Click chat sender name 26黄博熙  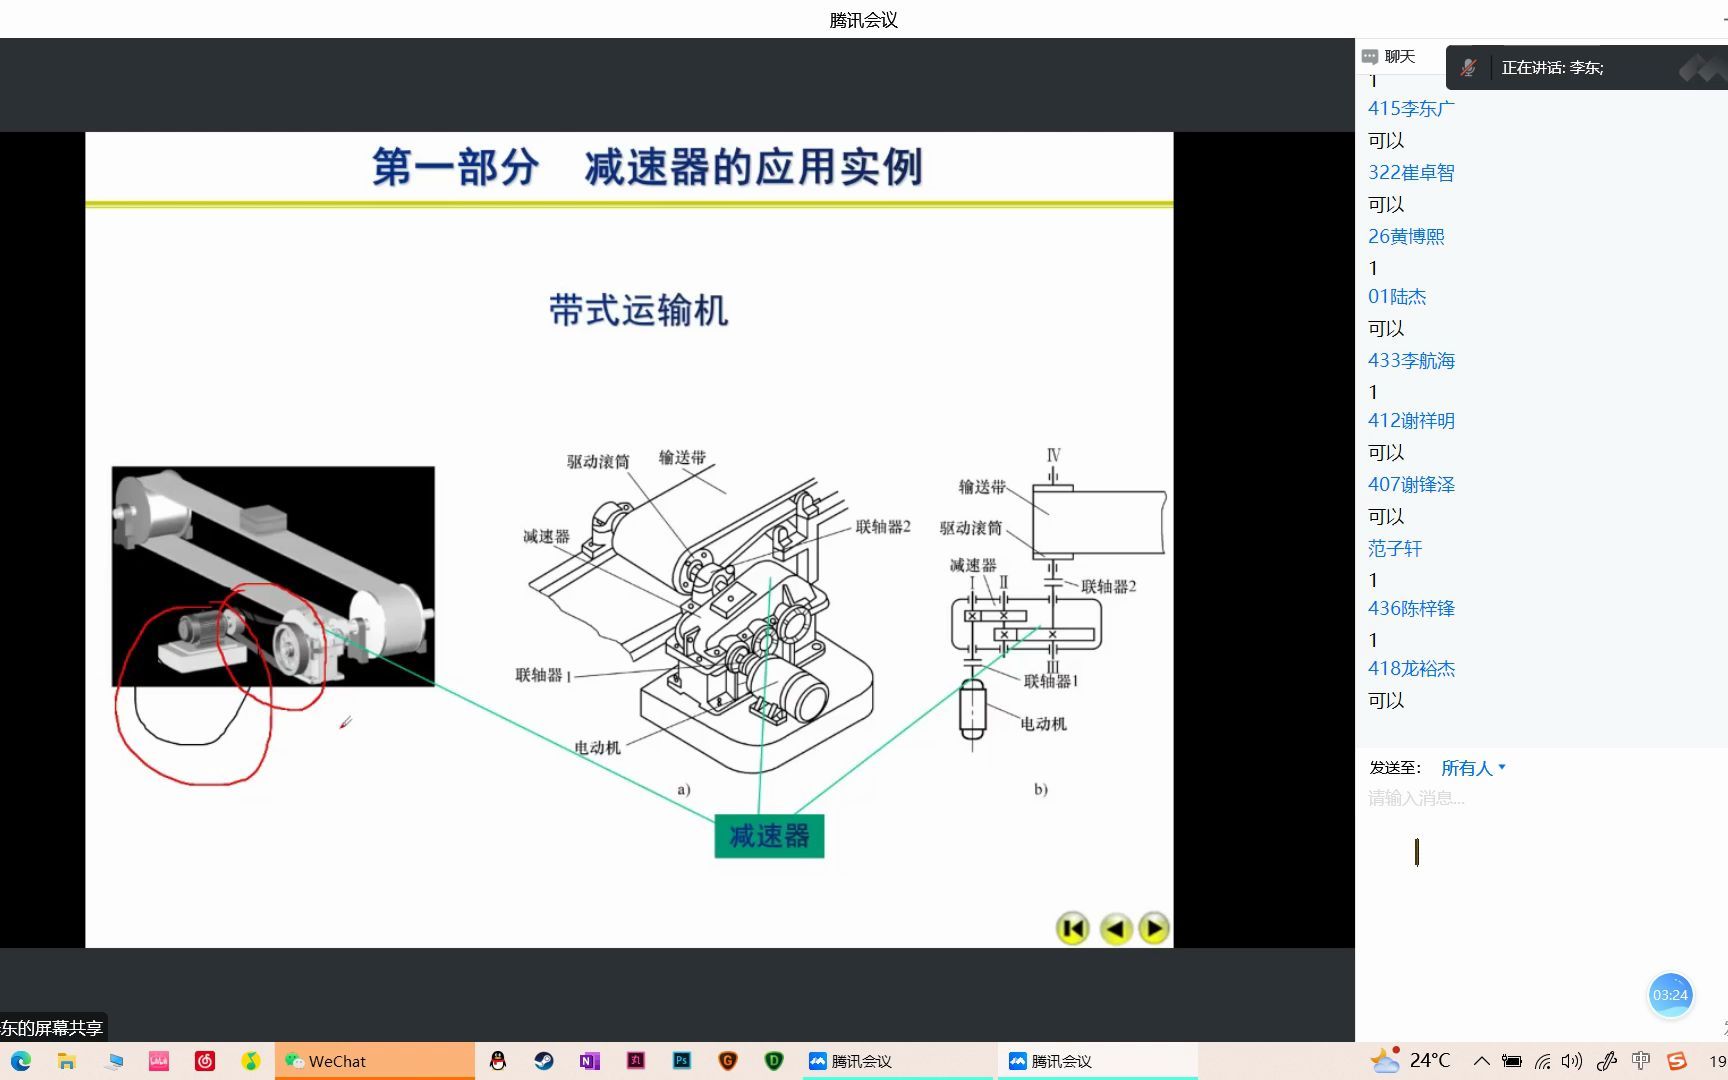pyautogui.click(x=1406, y=236)
